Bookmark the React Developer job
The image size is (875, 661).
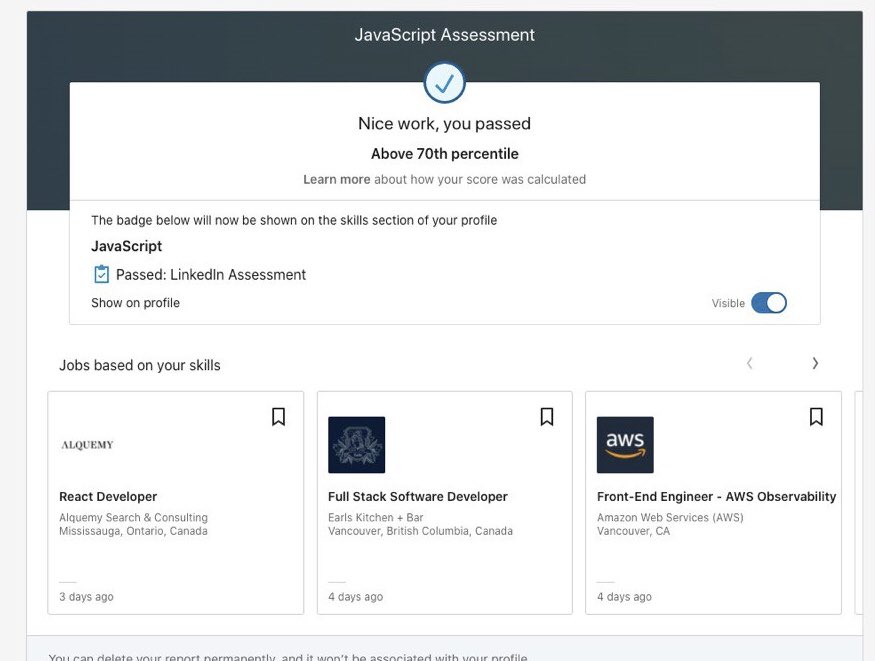[x=278, y=417]
